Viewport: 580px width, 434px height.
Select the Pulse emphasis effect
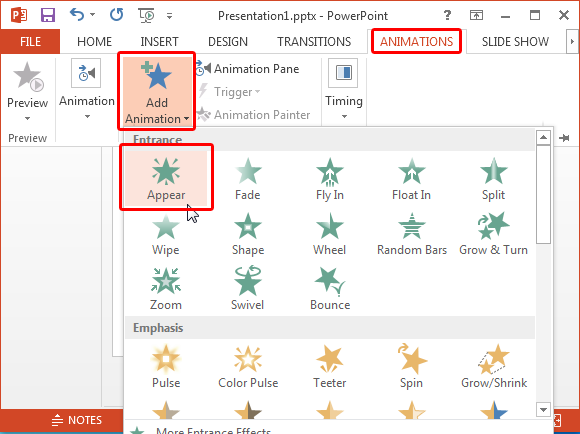pyautogui.click(x=166, y=366)
